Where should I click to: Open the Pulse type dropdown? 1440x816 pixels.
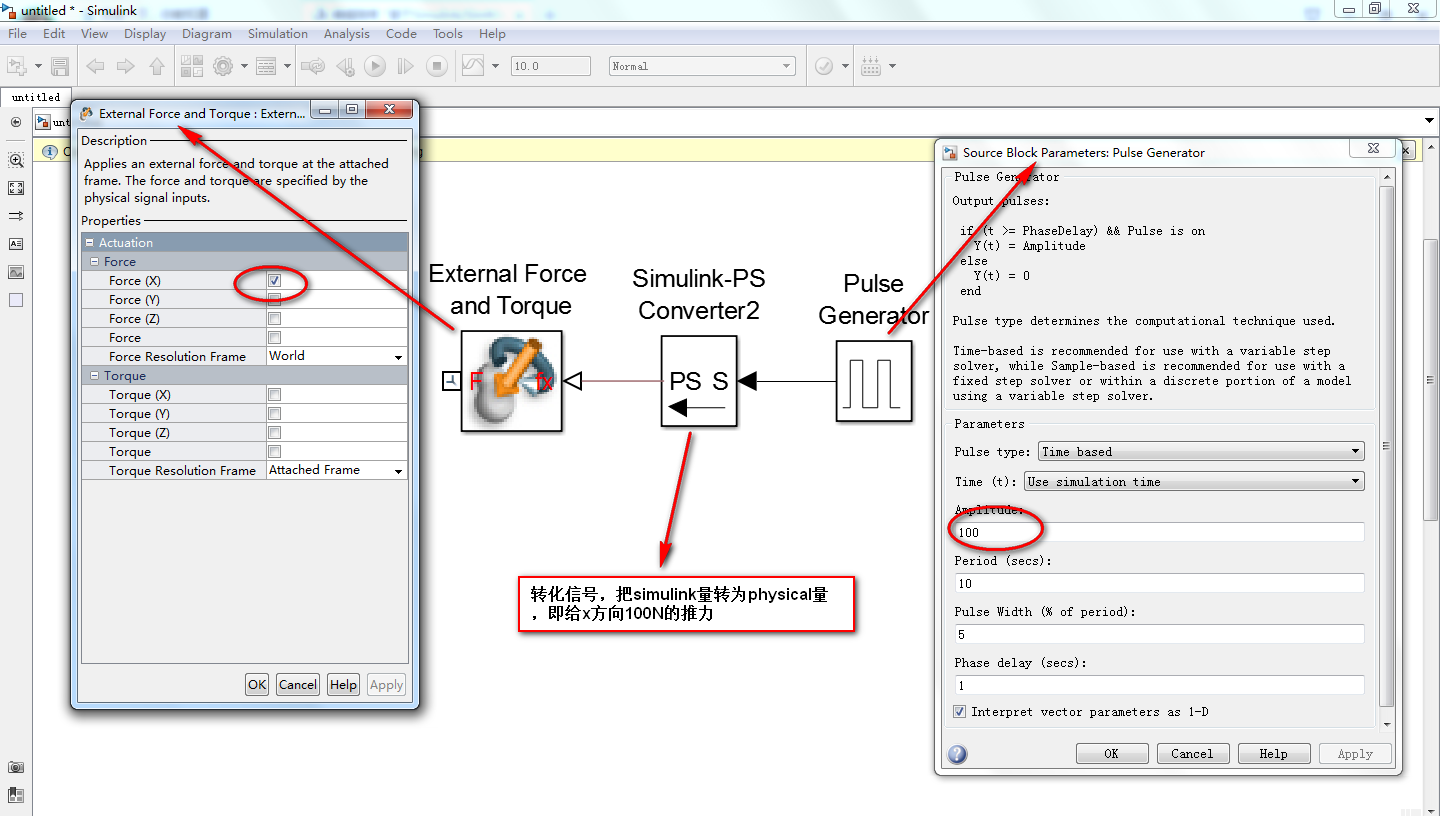point(1201,452)
